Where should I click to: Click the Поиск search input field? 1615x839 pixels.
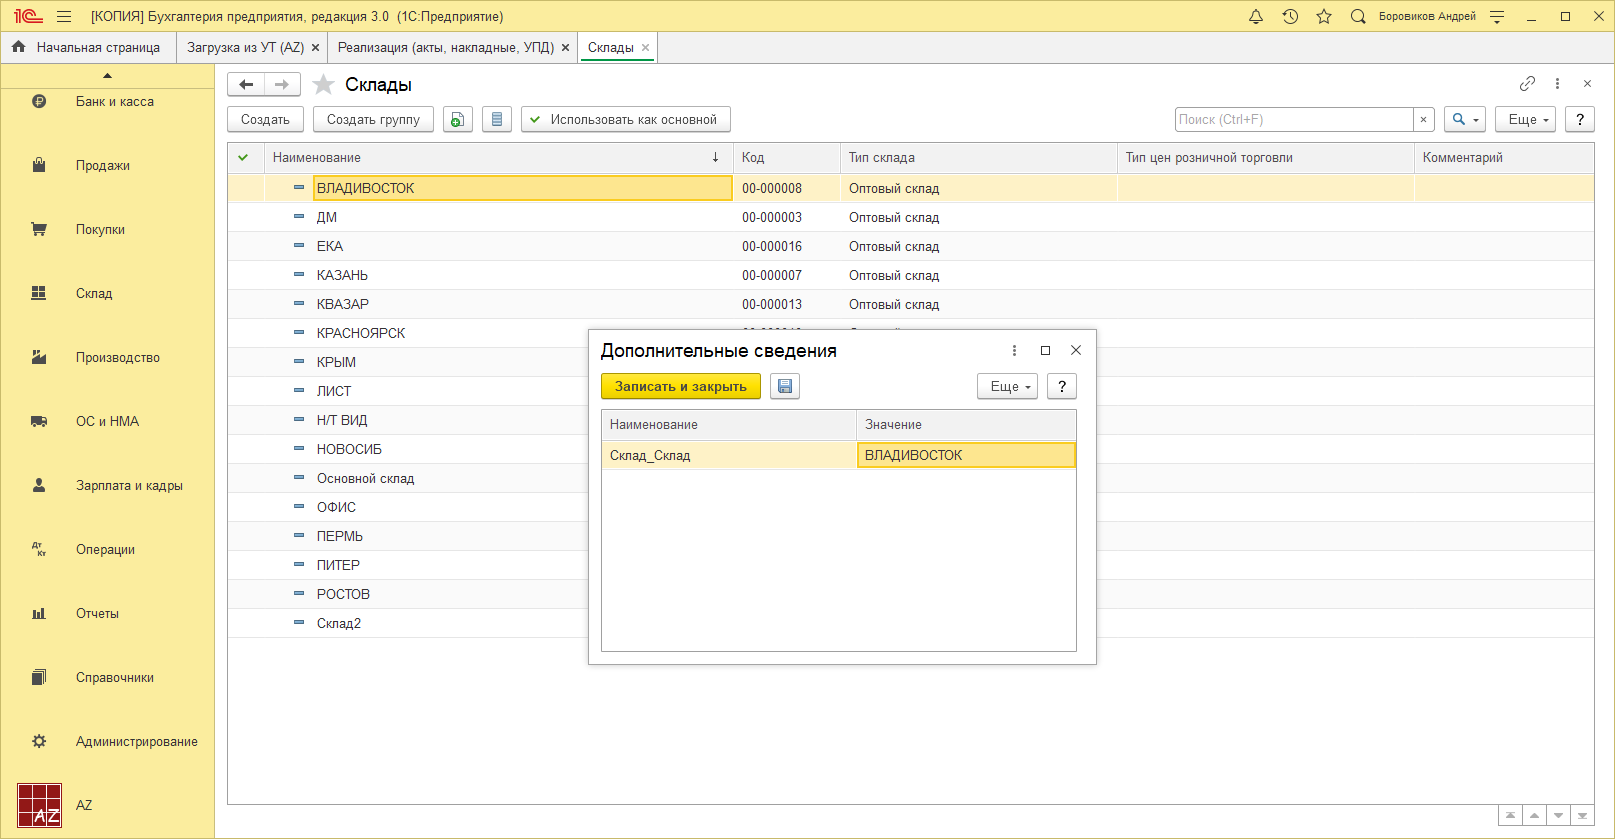1293,119
